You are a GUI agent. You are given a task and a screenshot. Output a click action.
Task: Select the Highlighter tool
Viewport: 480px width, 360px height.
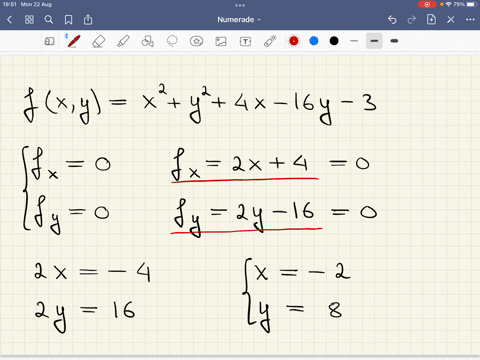(123, 41)
